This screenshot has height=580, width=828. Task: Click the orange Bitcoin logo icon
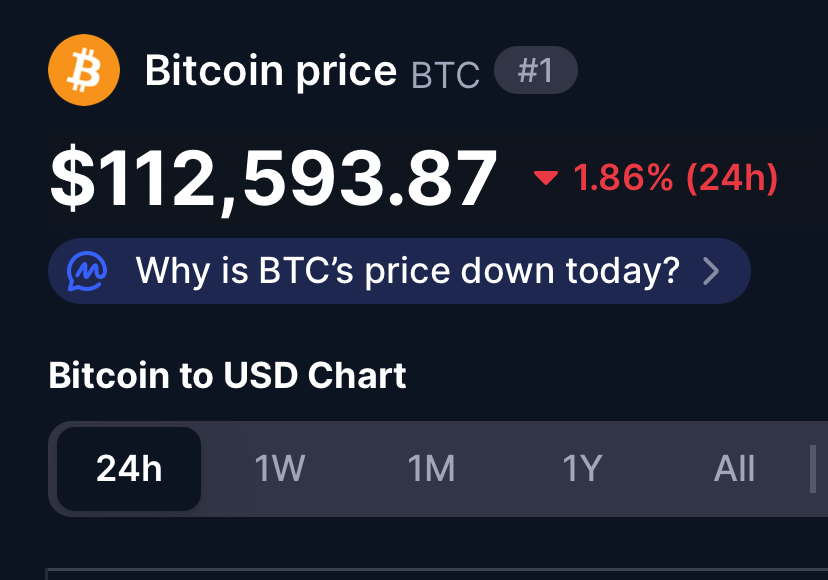[84, 70]
